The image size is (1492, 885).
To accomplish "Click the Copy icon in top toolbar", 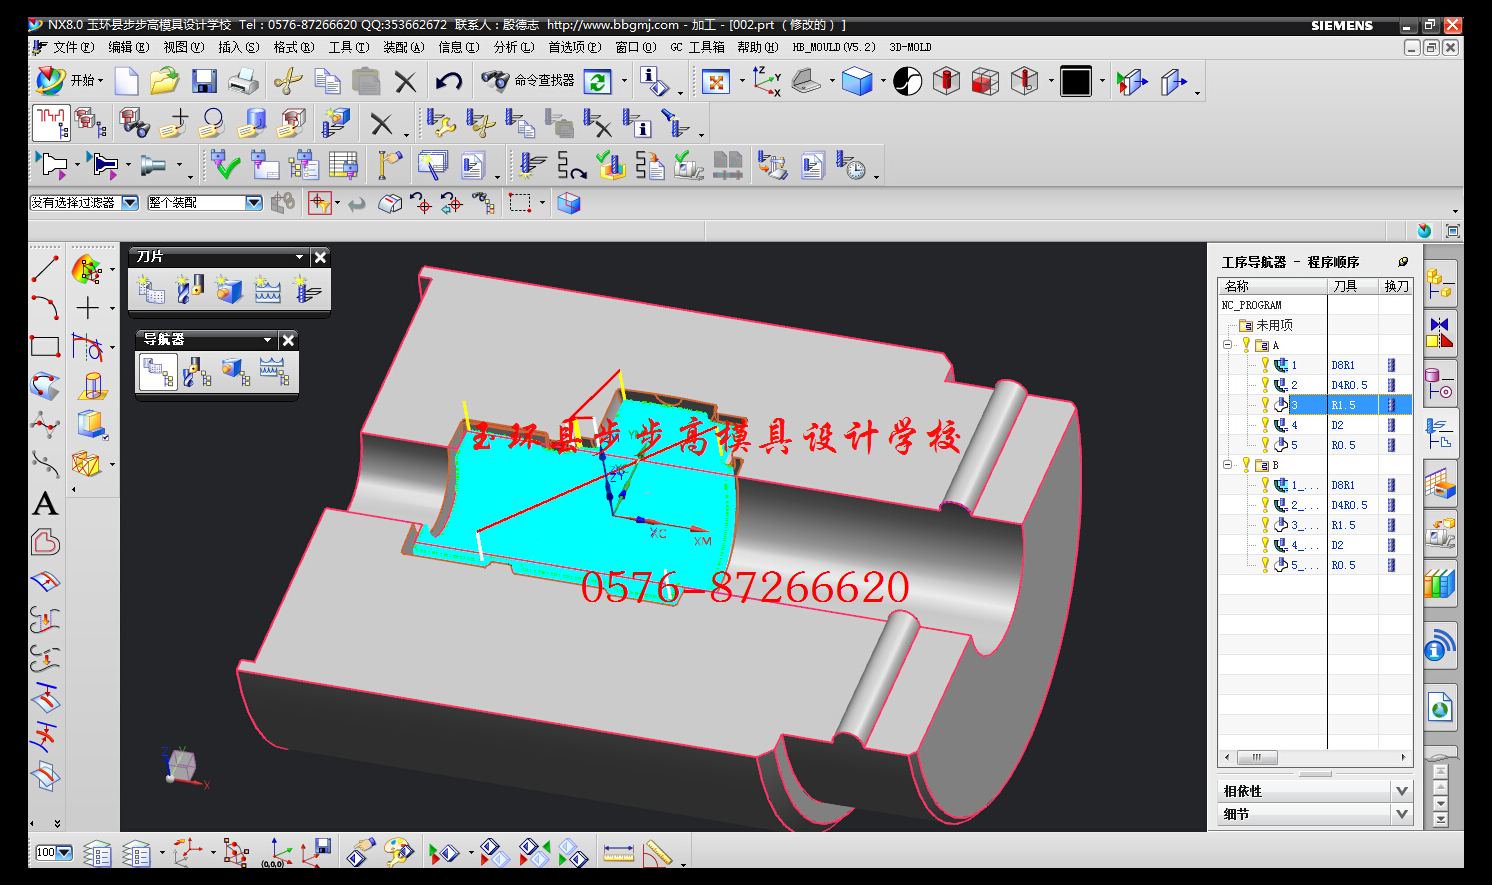I will tap(327, 81).
